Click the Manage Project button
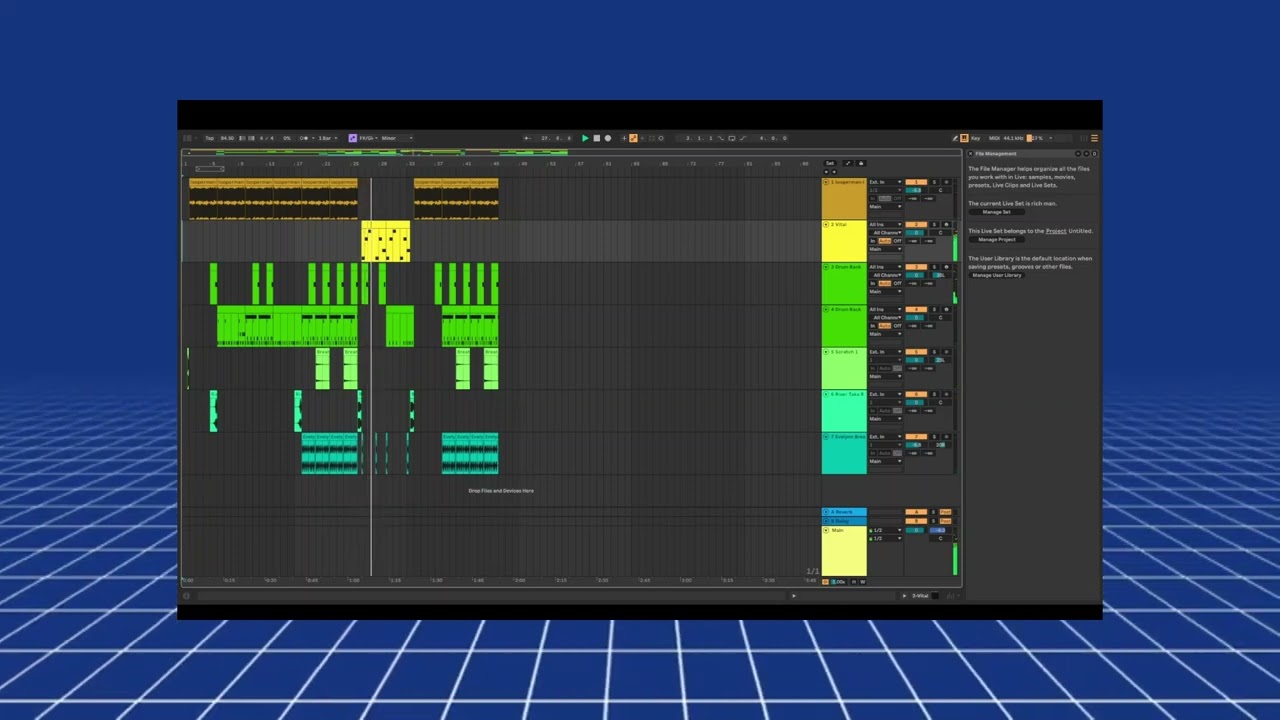The height and width of the screenshot is (720, 1280). 997,240
